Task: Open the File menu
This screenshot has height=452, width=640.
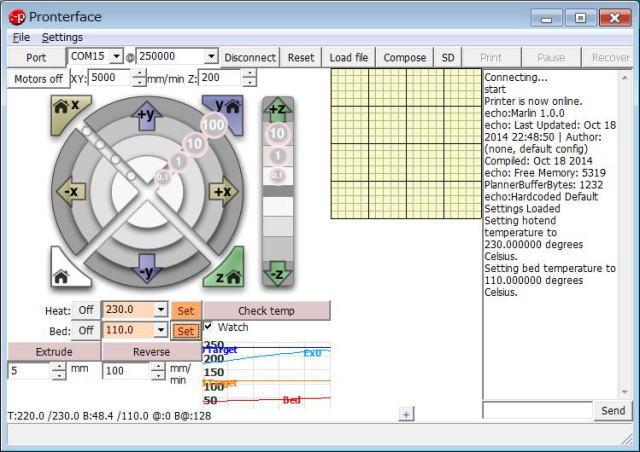Action: coord(21,38)
